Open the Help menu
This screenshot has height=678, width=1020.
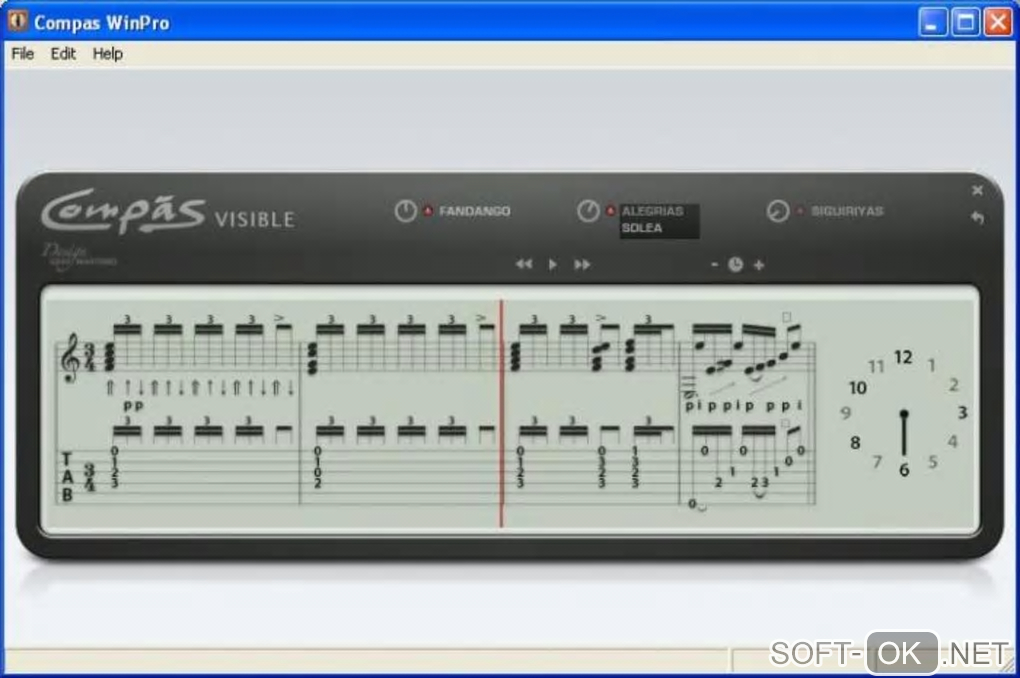click(x=107, y=53)
